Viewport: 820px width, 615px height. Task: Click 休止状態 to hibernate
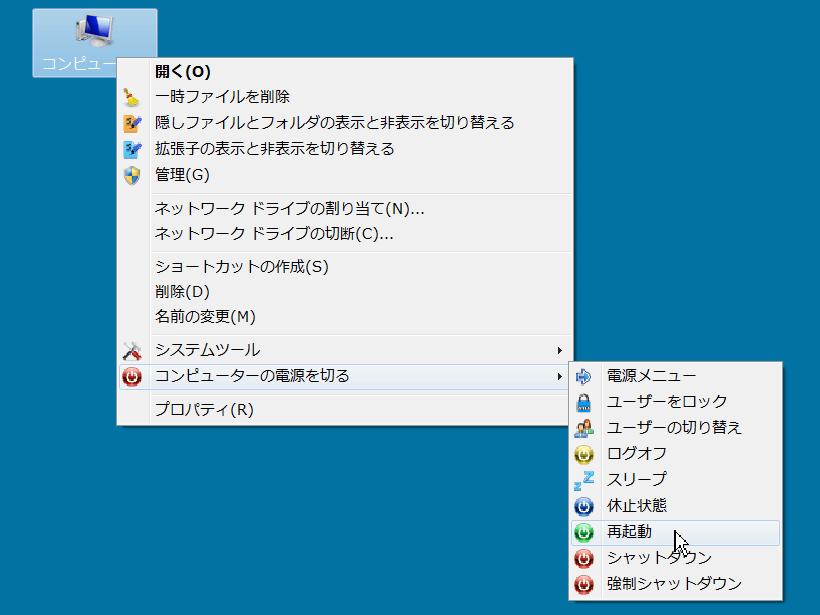click(x=636, y=506)
